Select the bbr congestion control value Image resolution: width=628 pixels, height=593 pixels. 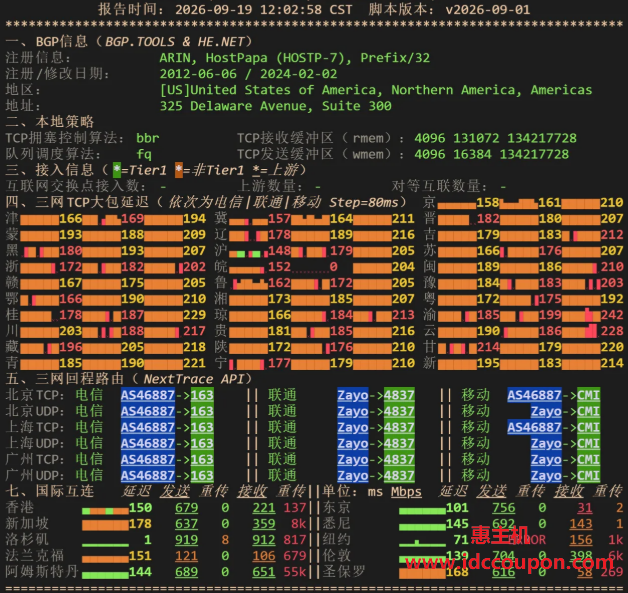pyautogui.click(x=148, y=138)
